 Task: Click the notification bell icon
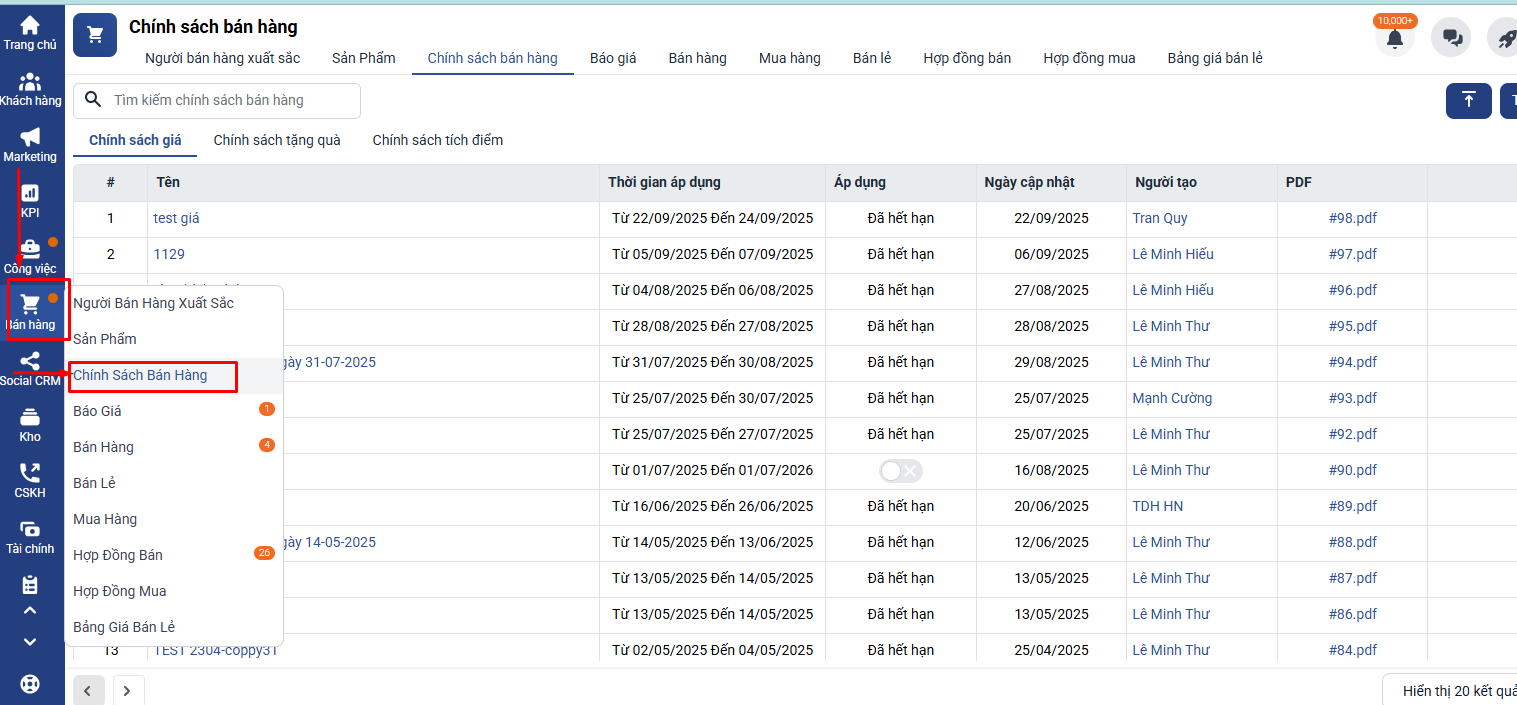1394,39
